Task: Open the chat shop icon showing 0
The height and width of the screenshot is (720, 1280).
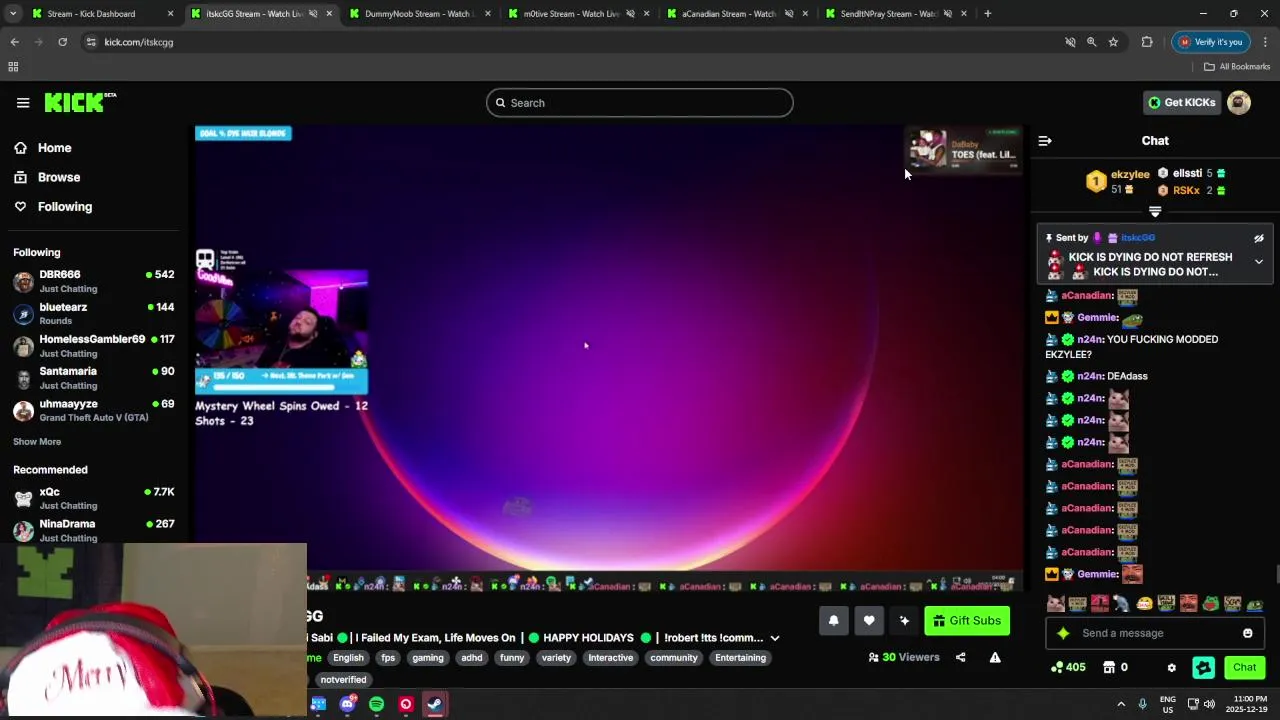Action: (x=1115, y=667)
